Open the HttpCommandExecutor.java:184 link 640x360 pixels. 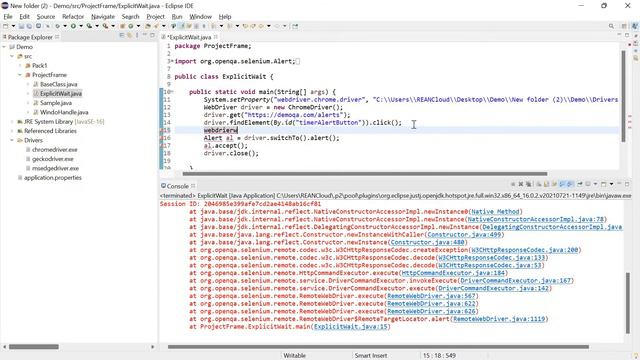point(453,273)
